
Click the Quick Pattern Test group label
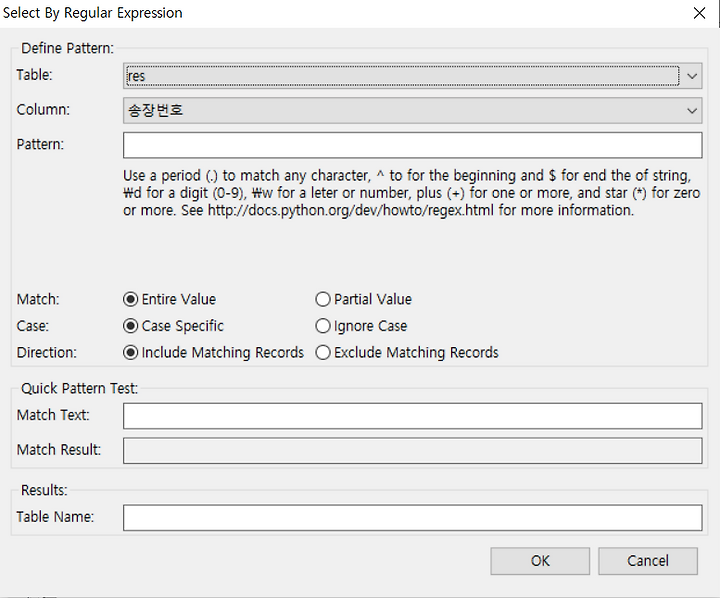coord(79,389)
